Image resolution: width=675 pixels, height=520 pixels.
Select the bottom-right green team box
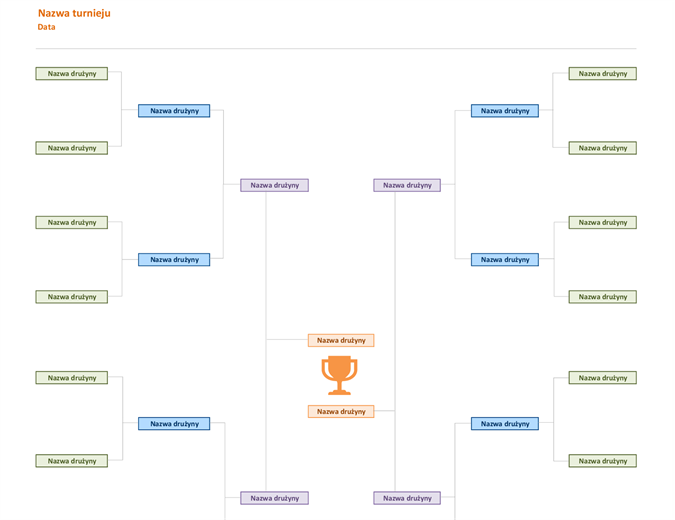point(602,461)
